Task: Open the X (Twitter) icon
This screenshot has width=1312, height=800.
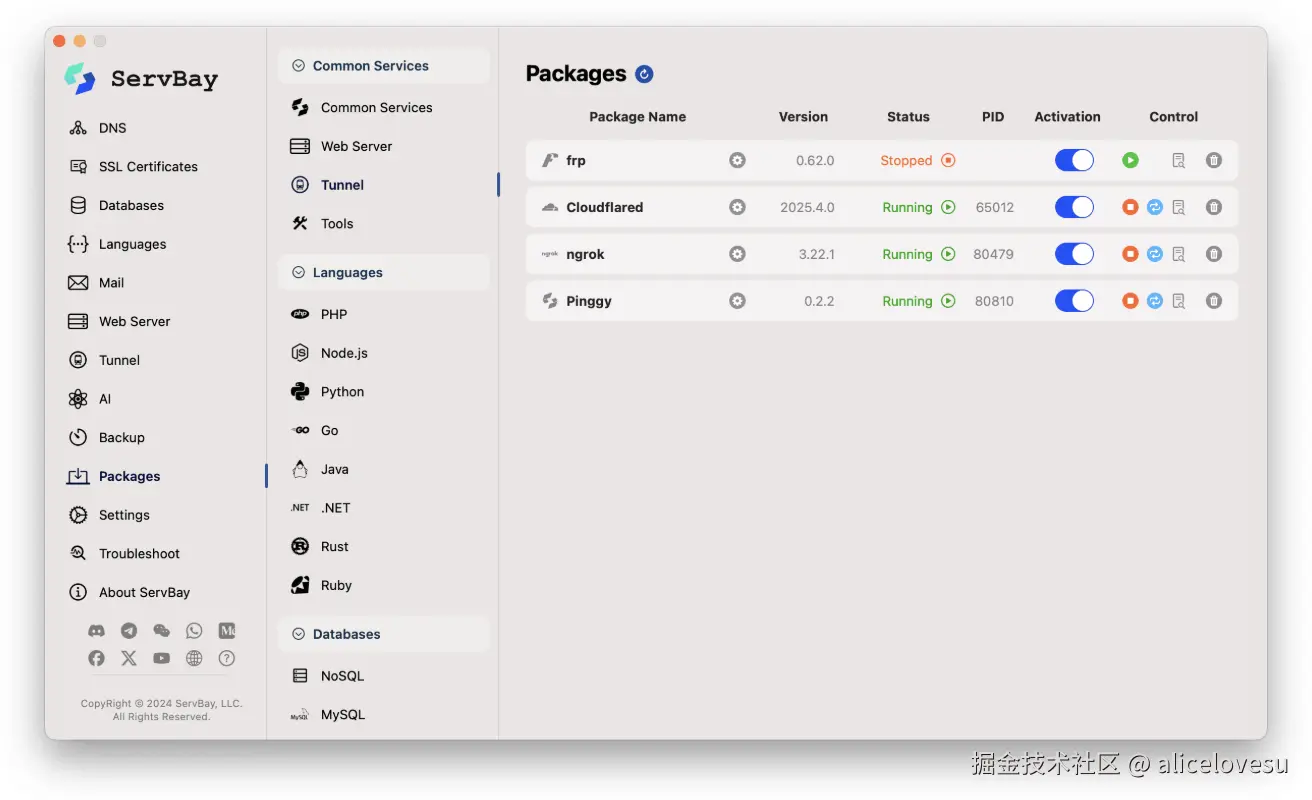Action: point(129,658)
